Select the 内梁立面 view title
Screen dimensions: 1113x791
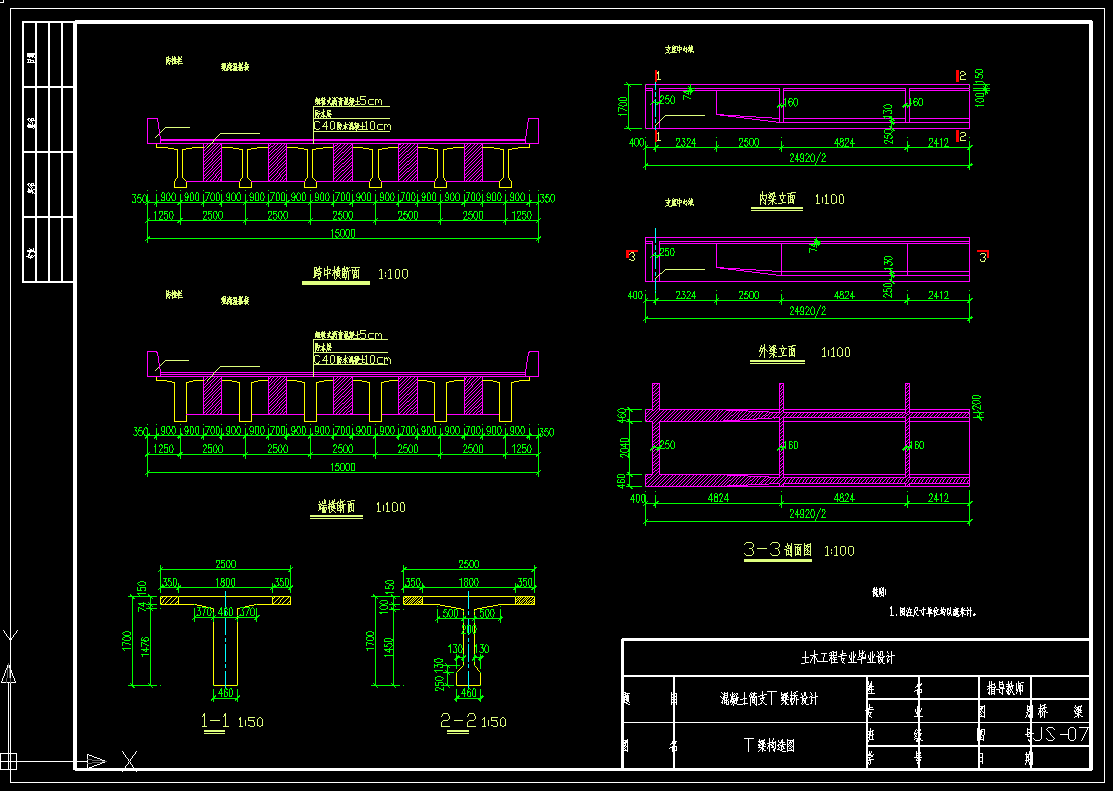[777, 199]
